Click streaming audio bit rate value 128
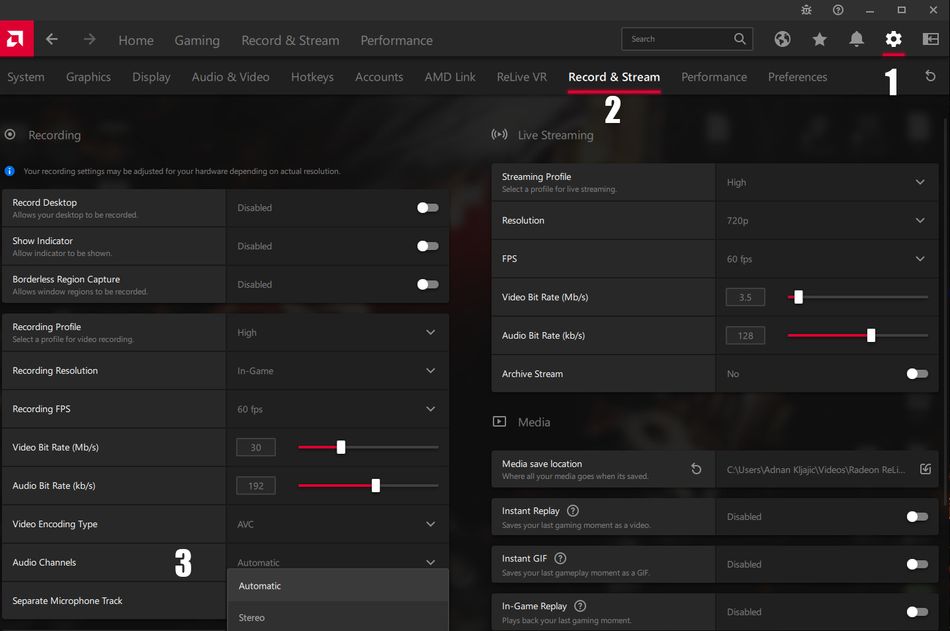 pos(745,335)
